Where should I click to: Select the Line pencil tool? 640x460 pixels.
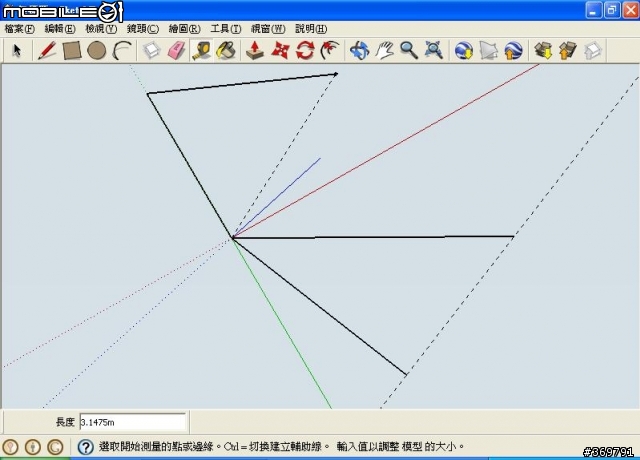point(47,51)
